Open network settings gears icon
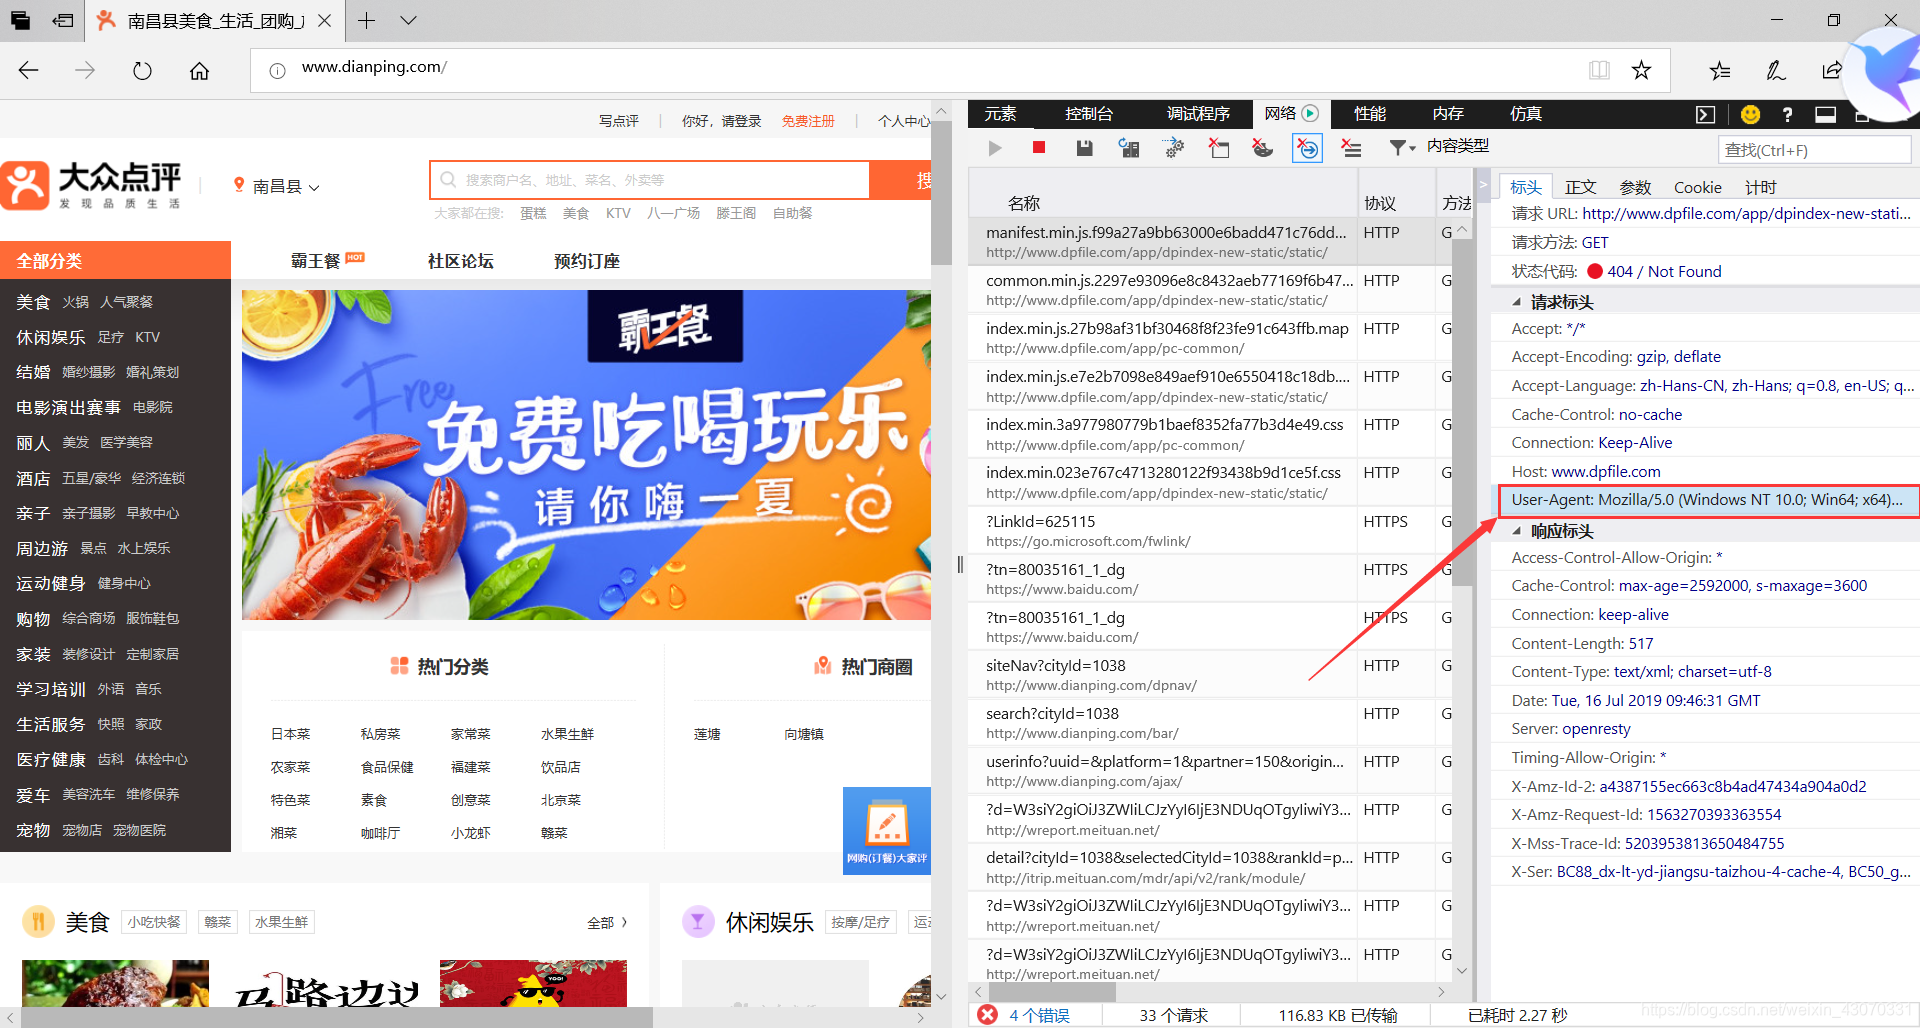 (x=1174, y=148)
